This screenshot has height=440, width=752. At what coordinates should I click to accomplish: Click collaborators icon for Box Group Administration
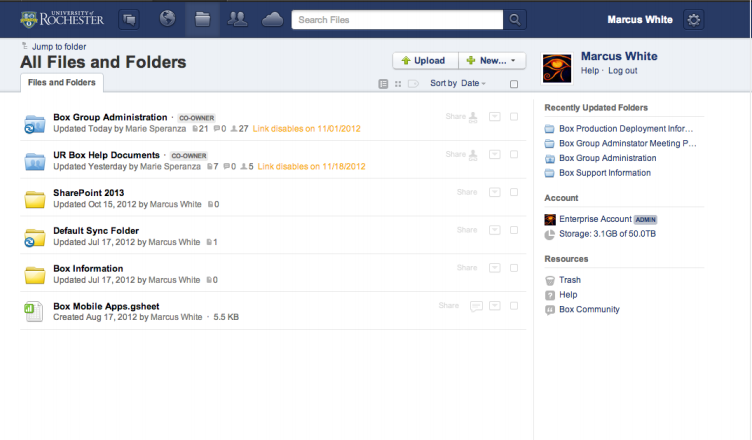click(x=473, y=117)
